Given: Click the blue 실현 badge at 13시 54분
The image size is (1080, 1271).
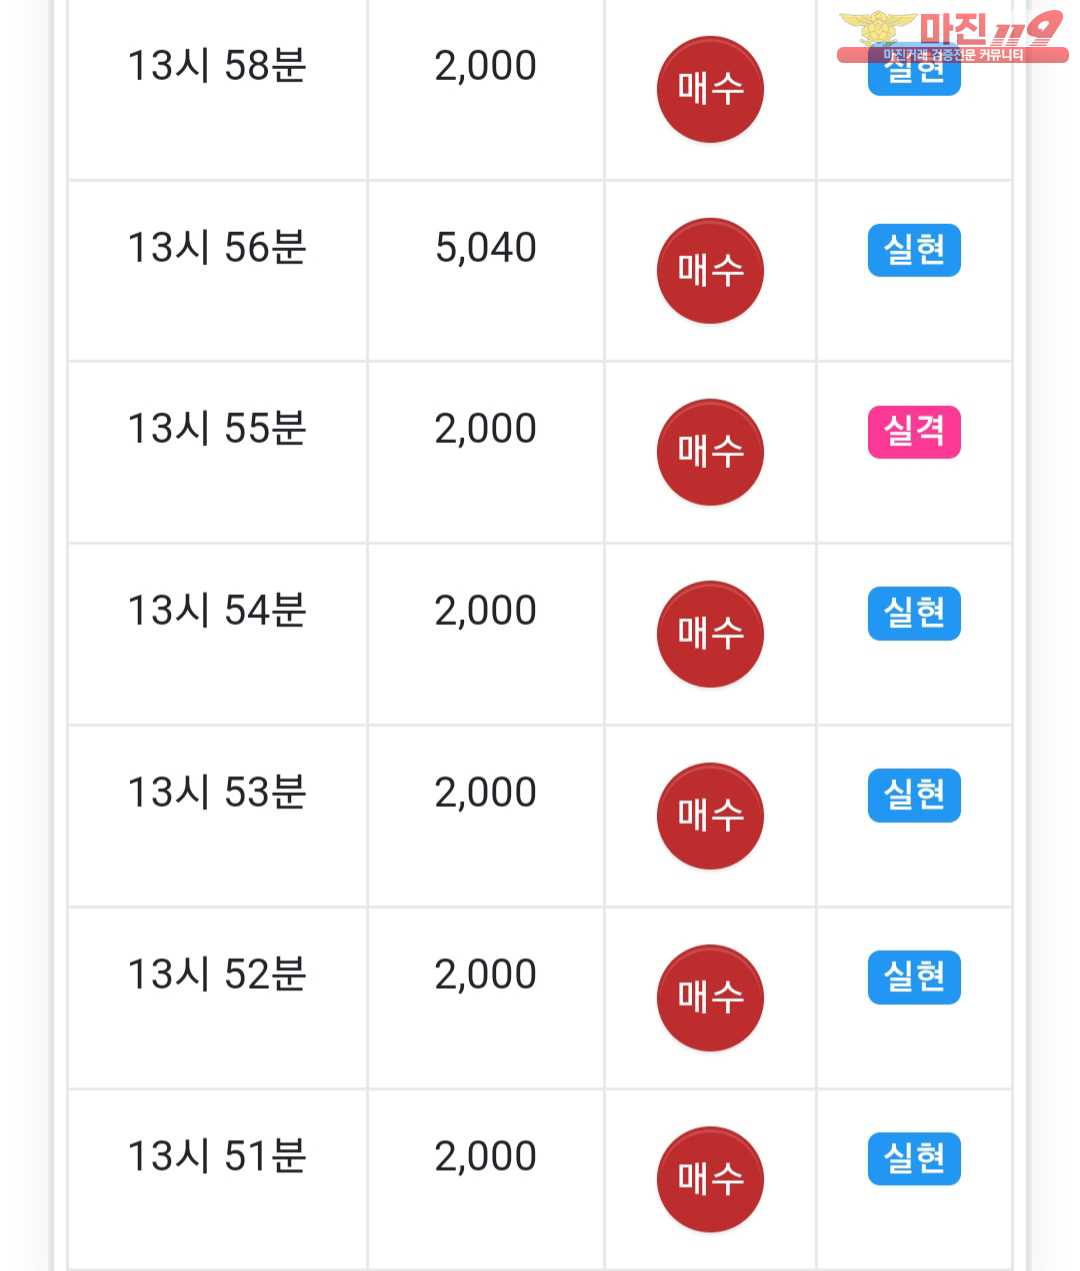Looking at the screenshot, I should [914, 613].
